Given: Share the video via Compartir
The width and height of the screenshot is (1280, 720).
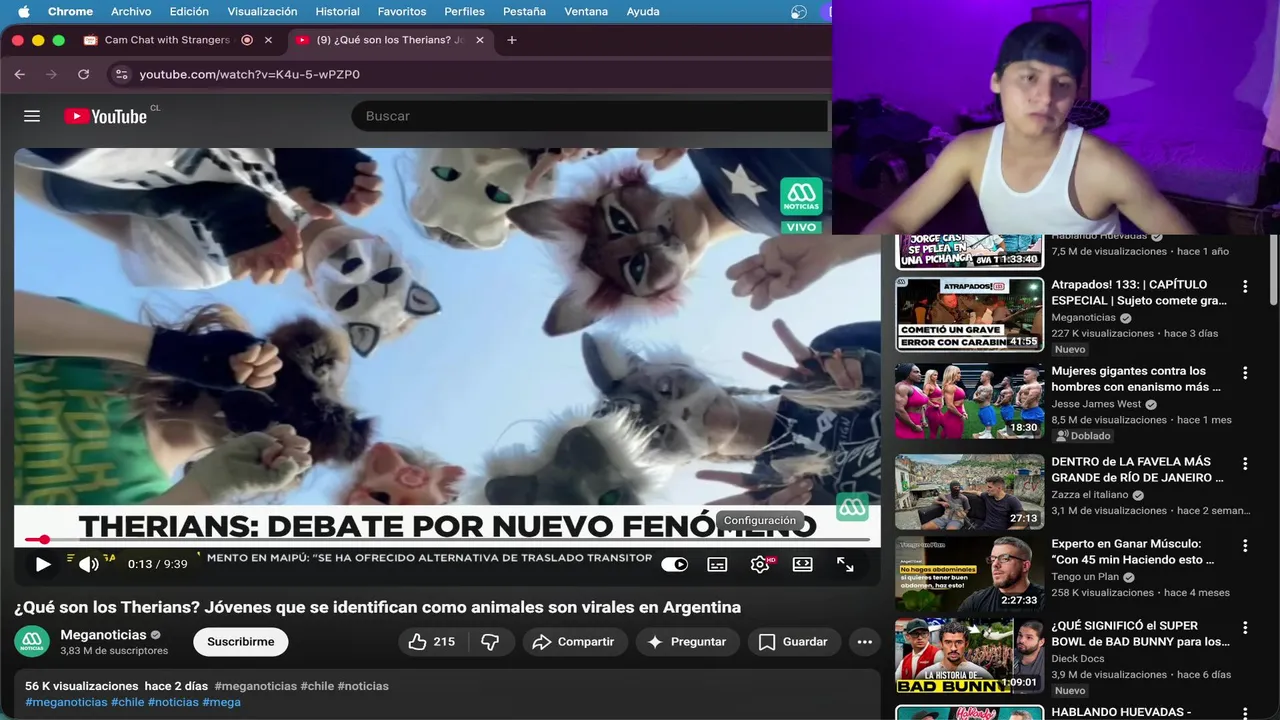Looking at the screenshot, I should click(x=574, y=642).
